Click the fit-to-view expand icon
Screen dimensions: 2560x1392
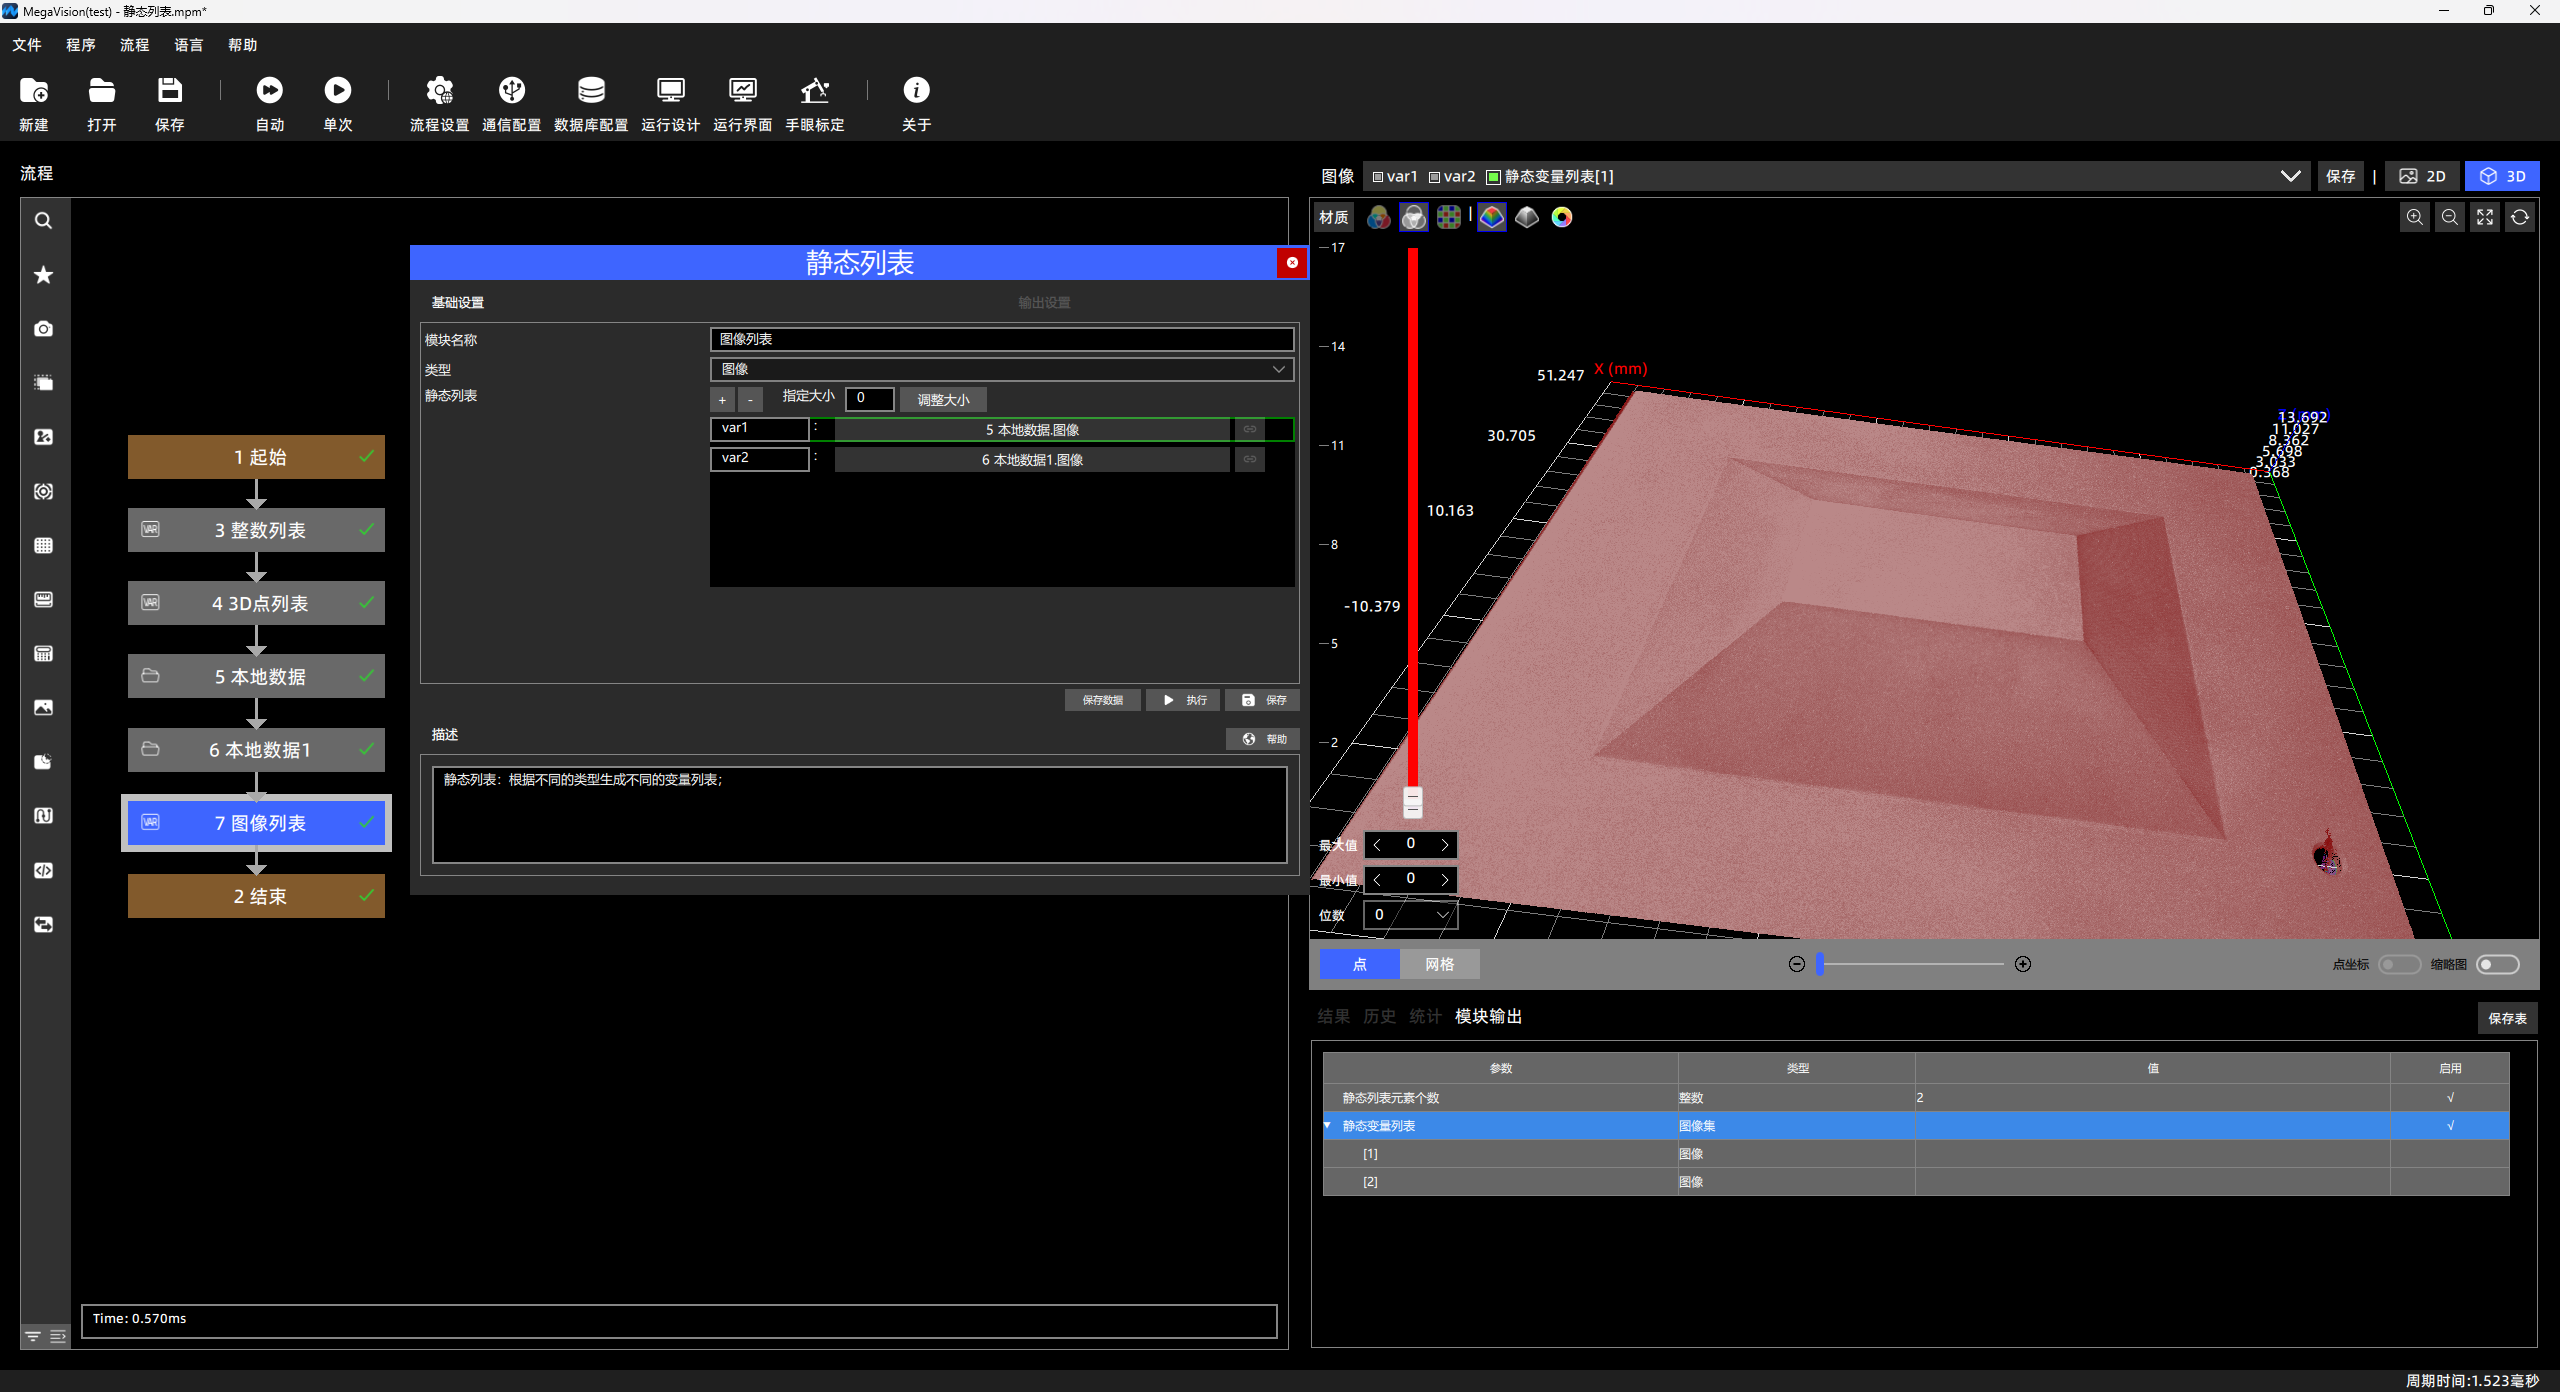[2485, 218]
